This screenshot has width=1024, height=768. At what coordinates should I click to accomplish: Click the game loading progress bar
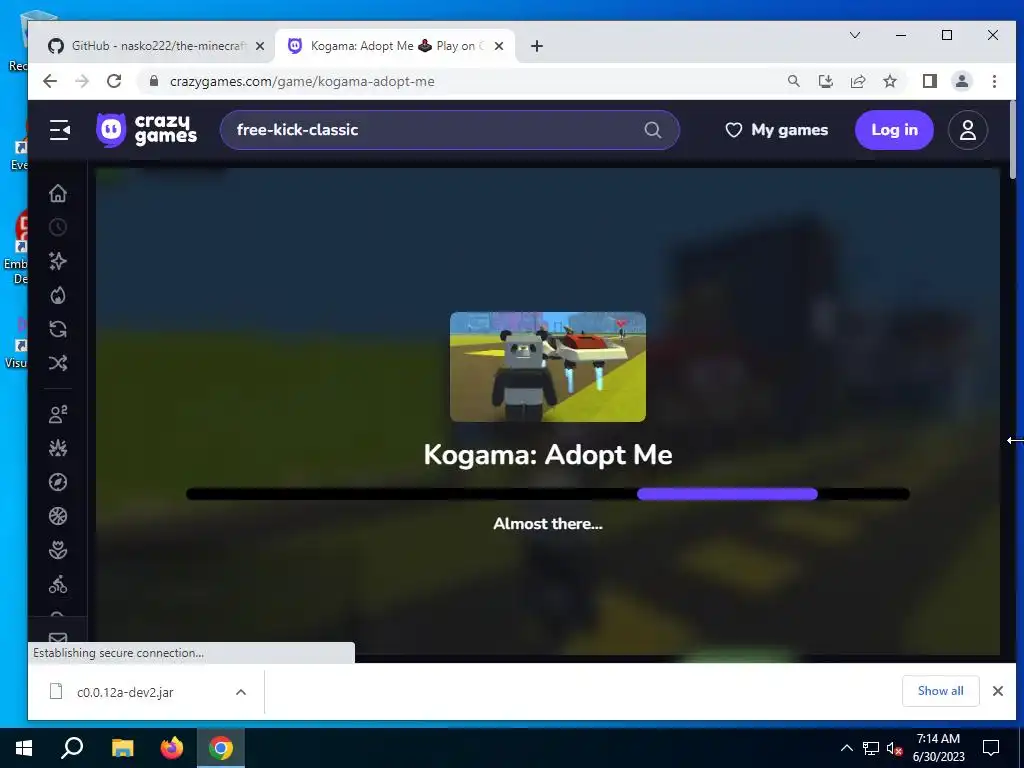point(548,494)
